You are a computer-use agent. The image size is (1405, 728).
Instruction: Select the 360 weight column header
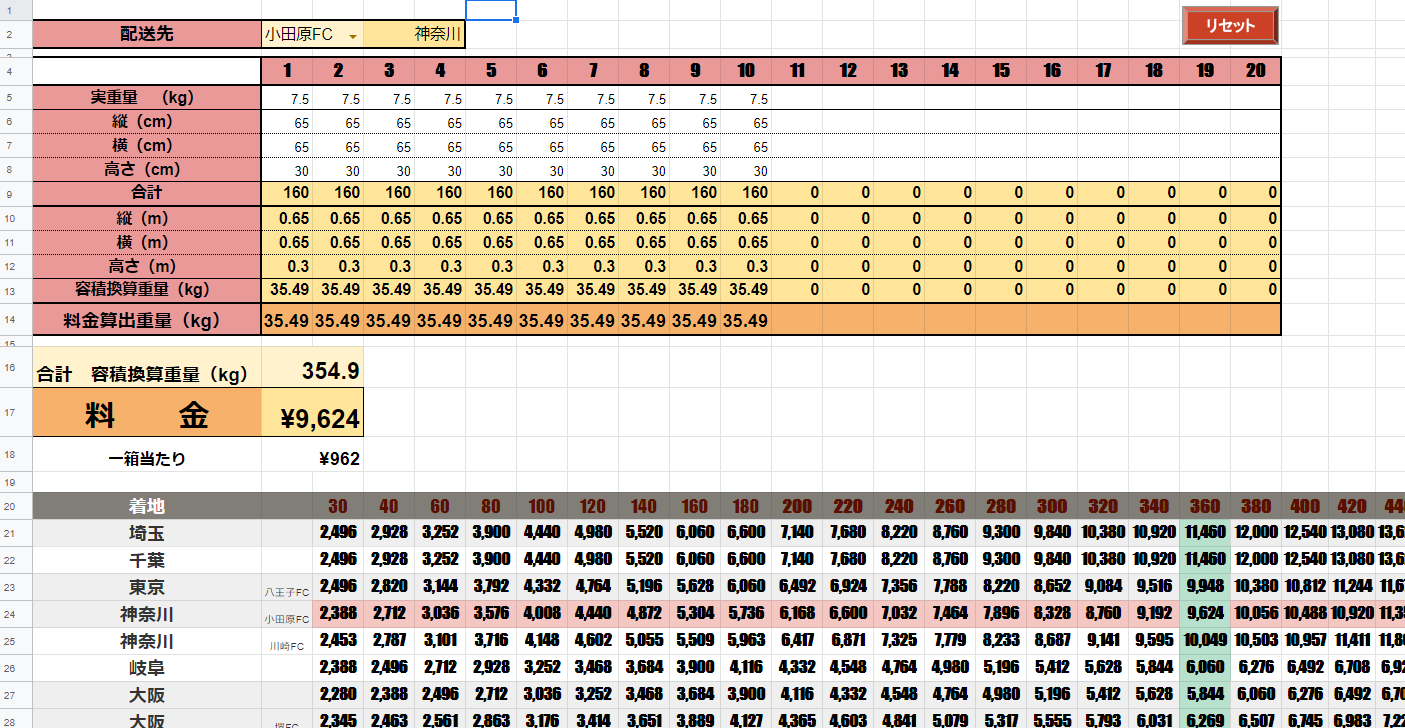(x=1204, y=506)
